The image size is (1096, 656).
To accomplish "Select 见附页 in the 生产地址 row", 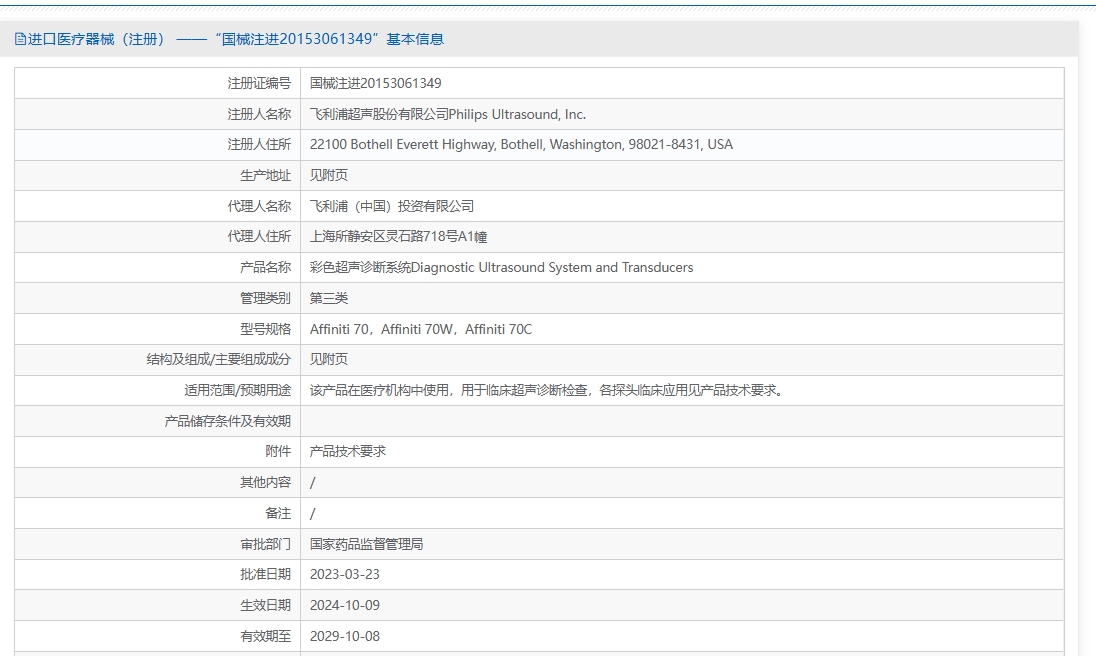I will (329, 175).
